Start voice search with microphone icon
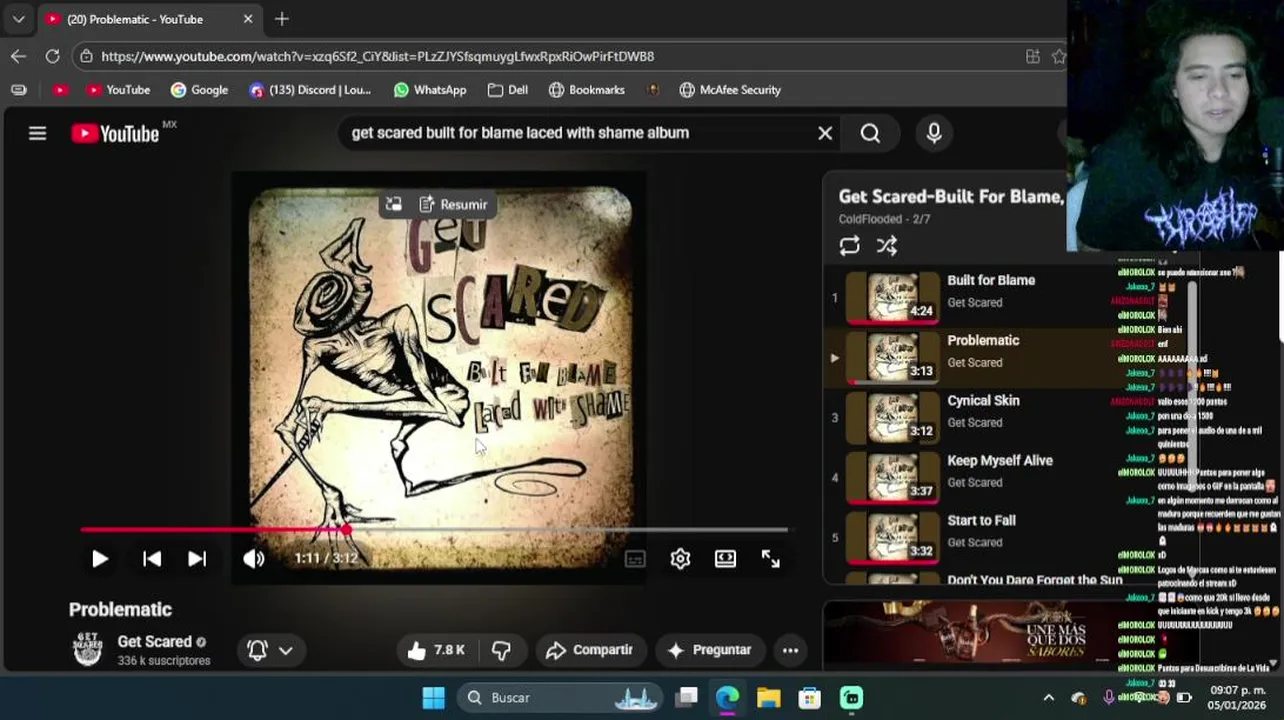1284x720 pixels. point(934,133)
